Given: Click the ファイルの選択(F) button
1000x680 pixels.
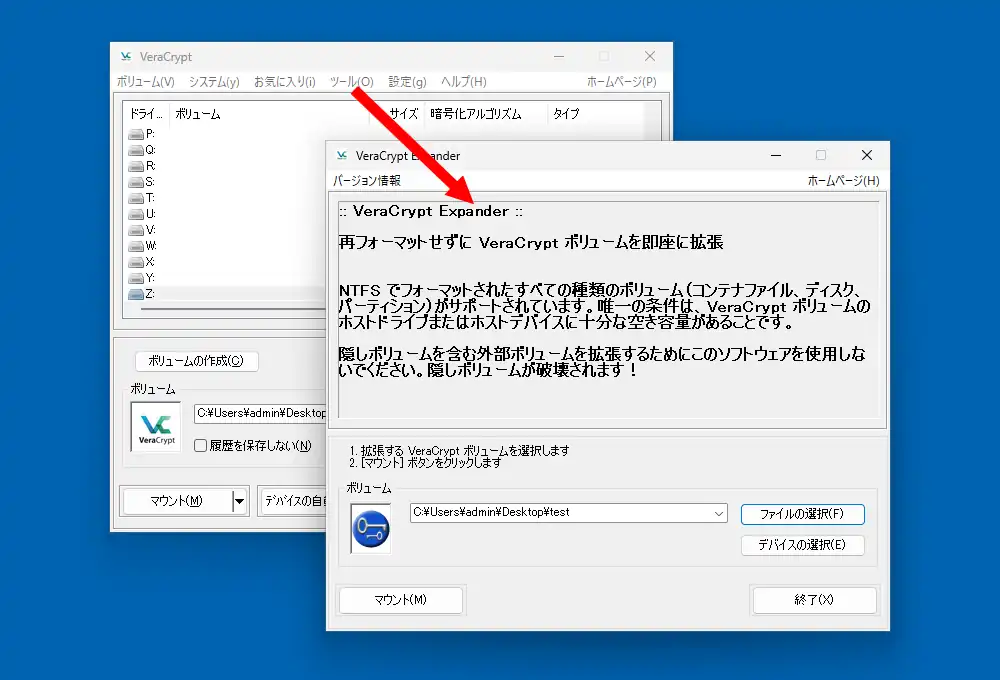Looking at the screenshot, I should coord(802,513).
